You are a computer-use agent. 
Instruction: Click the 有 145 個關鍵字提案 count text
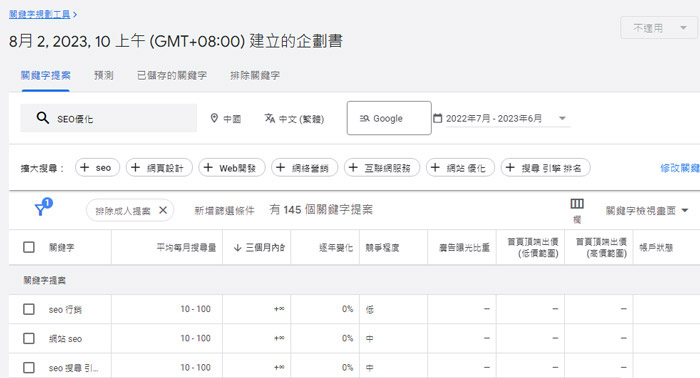click(x=321, y=209)
